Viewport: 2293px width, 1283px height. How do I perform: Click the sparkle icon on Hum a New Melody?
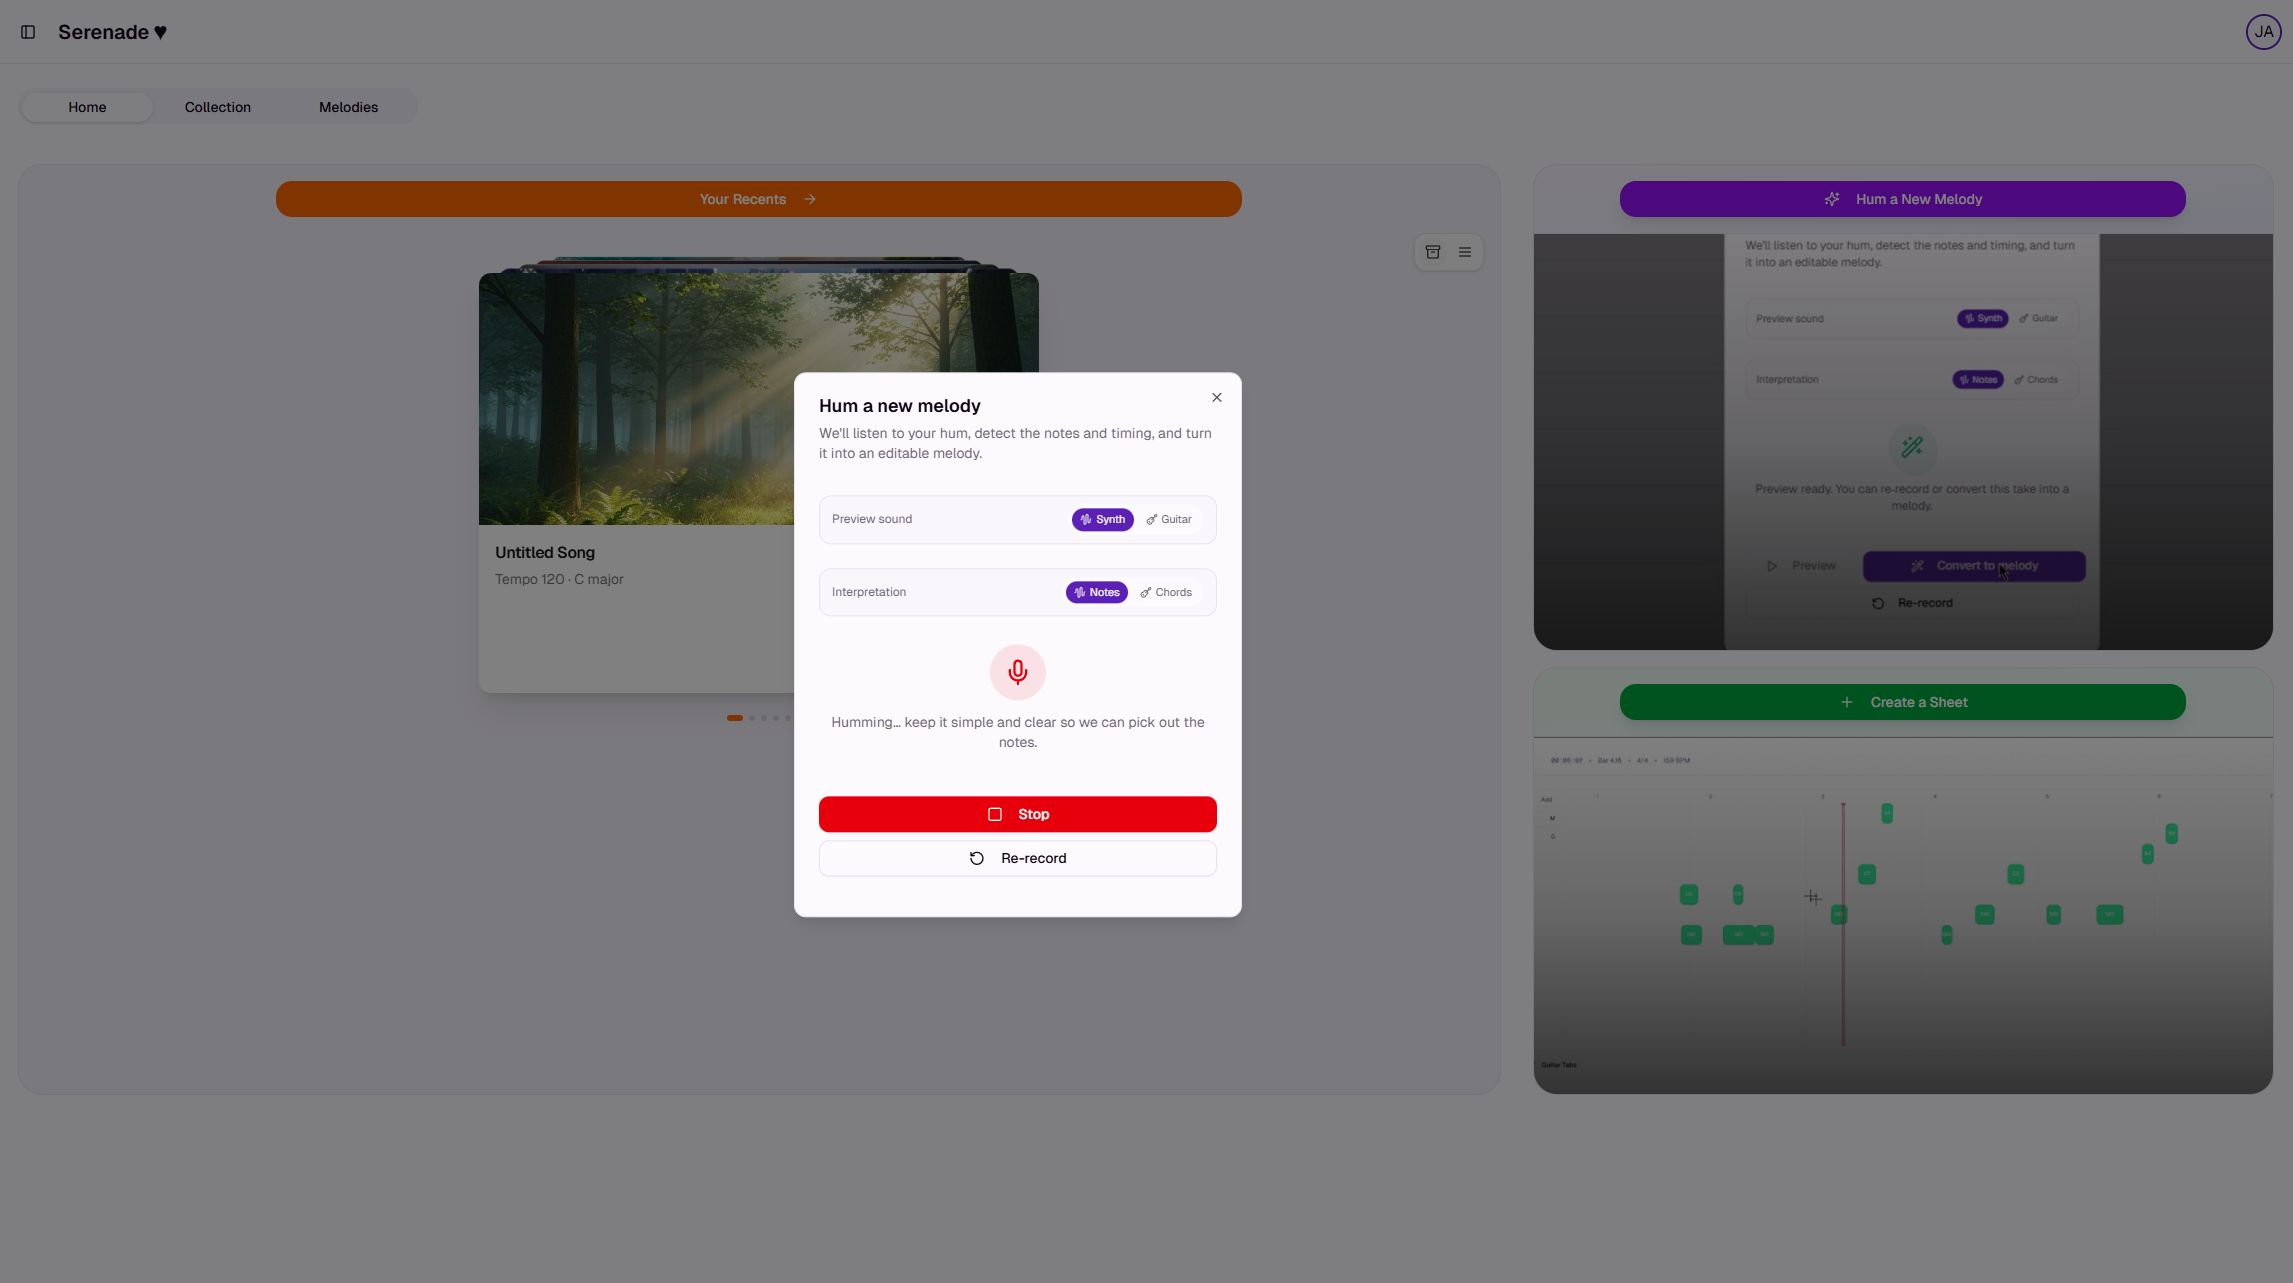(1831, 199)
